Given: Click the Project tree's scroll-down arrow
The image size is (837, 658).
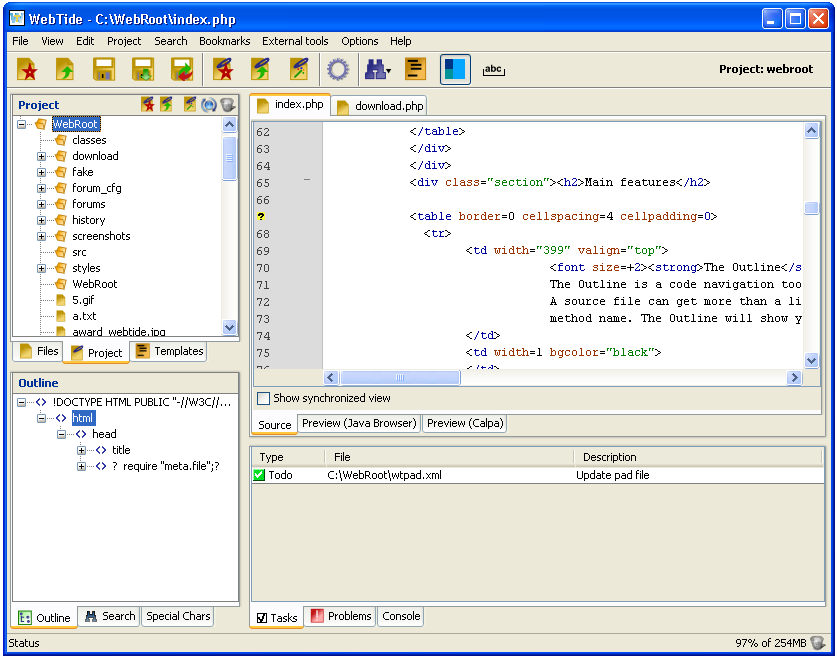Looking at the screenshot, I should click(230, 328).
